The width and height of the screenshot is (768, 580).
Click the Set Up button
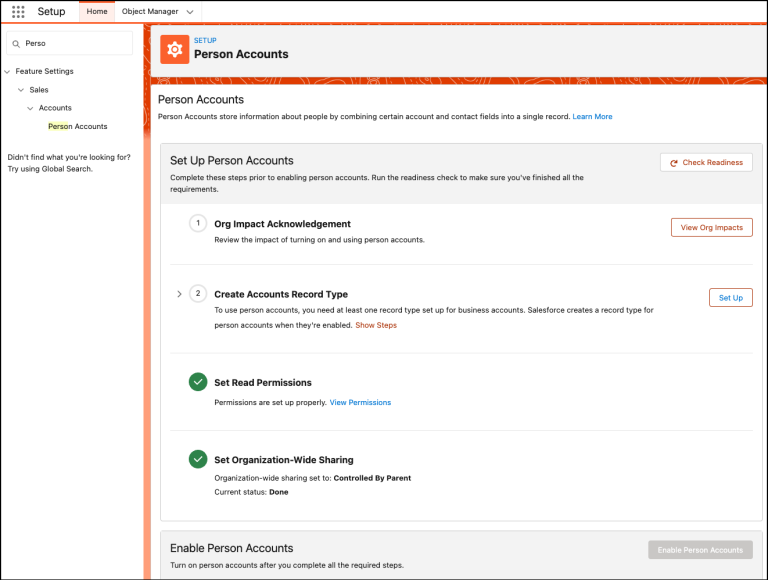731,297
